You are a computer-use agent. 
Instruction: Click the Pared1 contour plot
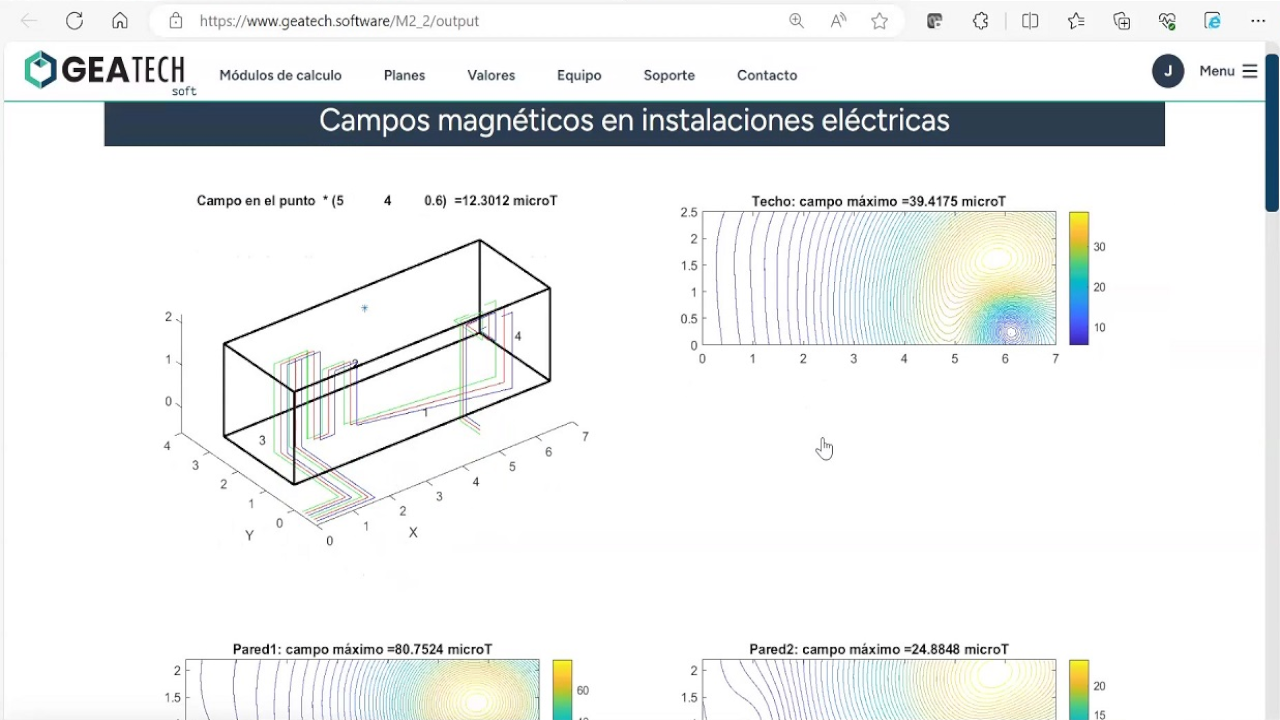pyautogui.click(x=362, y=689)
